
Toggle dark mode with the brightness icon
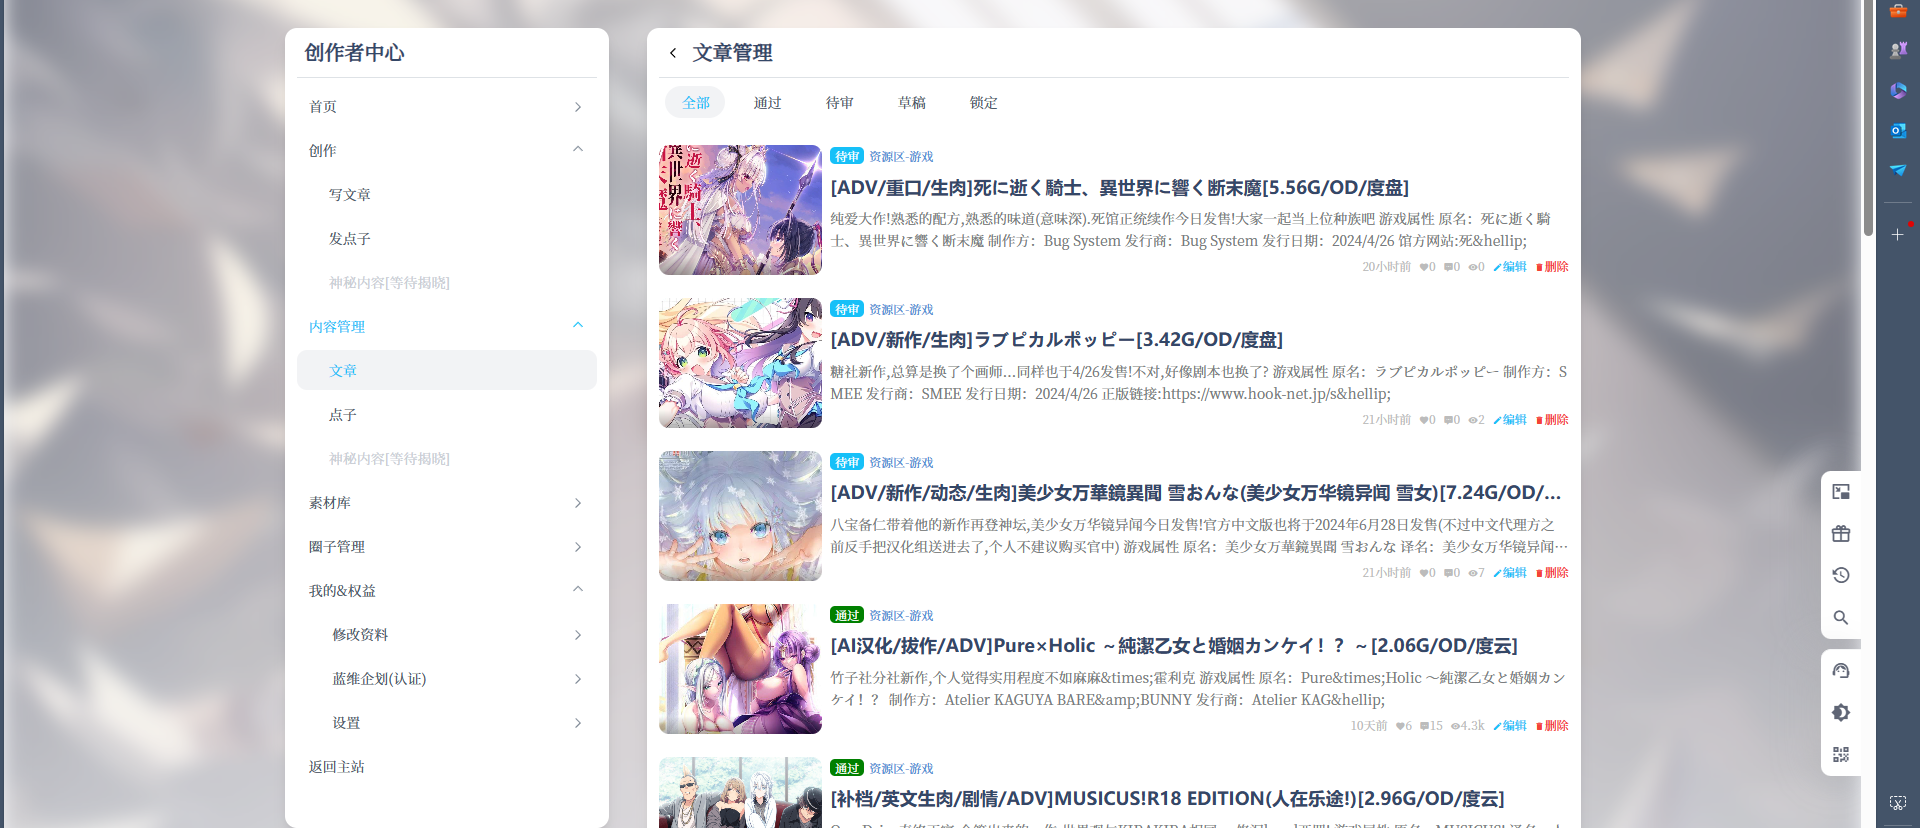1840,713
